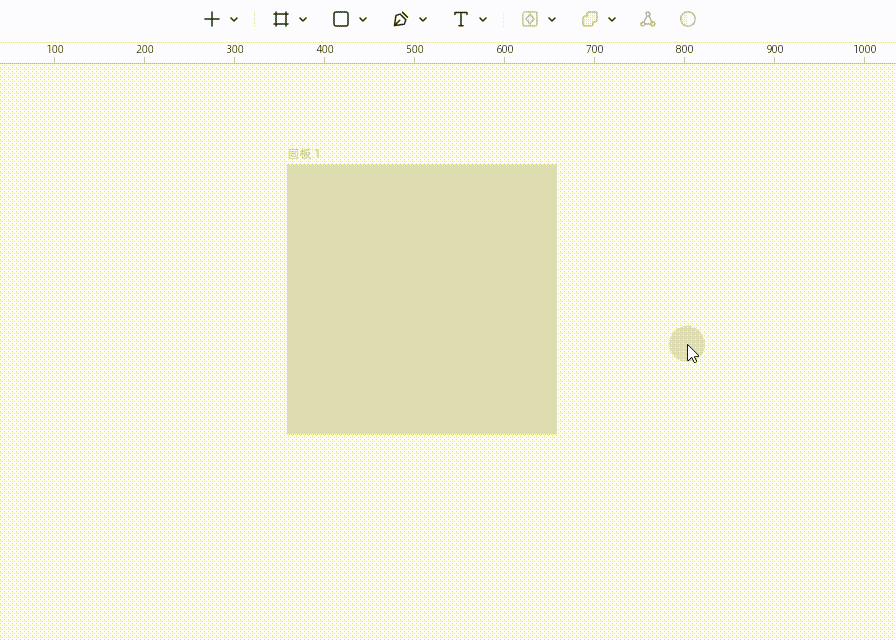Open the component icon dropdown arrow
This screenshot has height=640, width=896.
(552, 19)
